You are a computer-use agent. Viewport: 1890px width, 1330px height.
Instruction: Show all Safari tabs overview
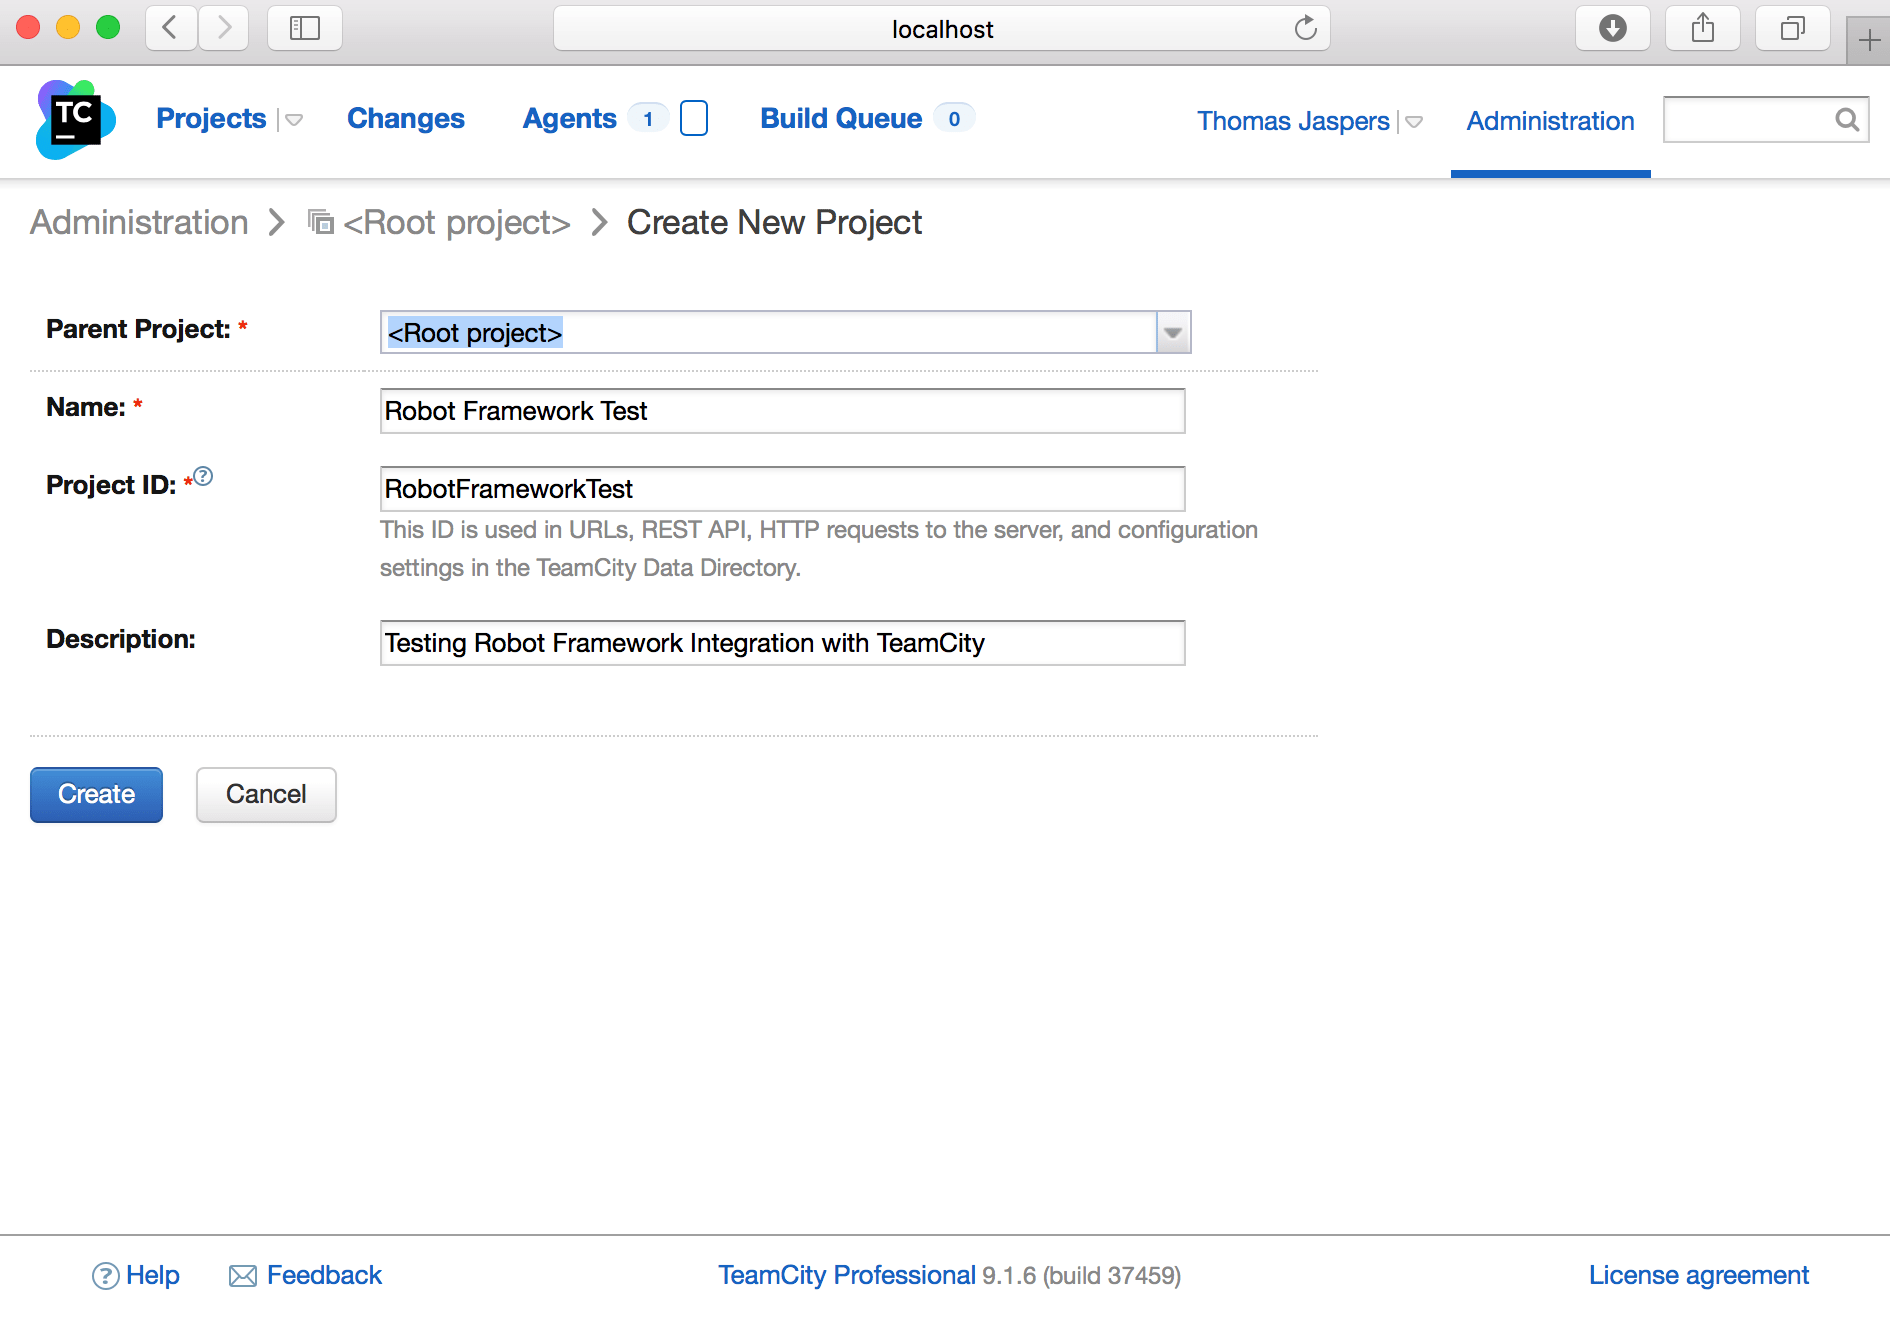click(x=1792, y=28)
